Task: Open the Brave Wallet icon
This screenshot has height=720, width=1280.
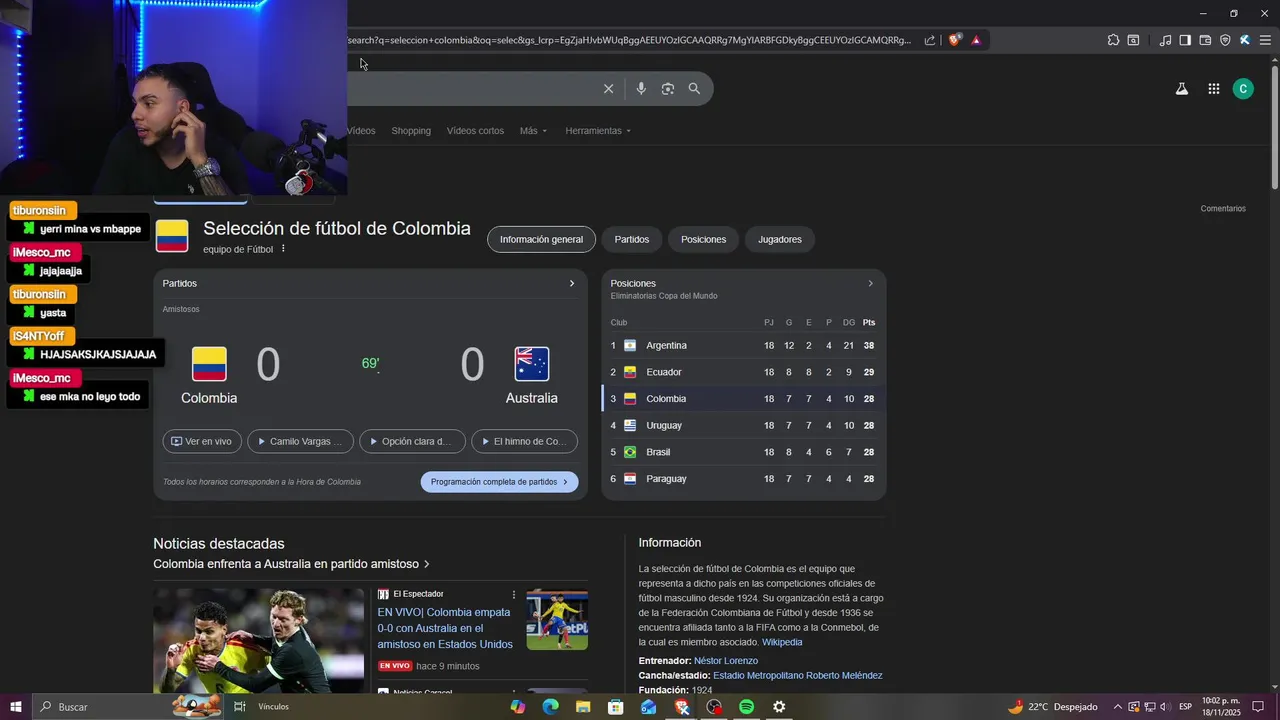Action: (1205, 40)
